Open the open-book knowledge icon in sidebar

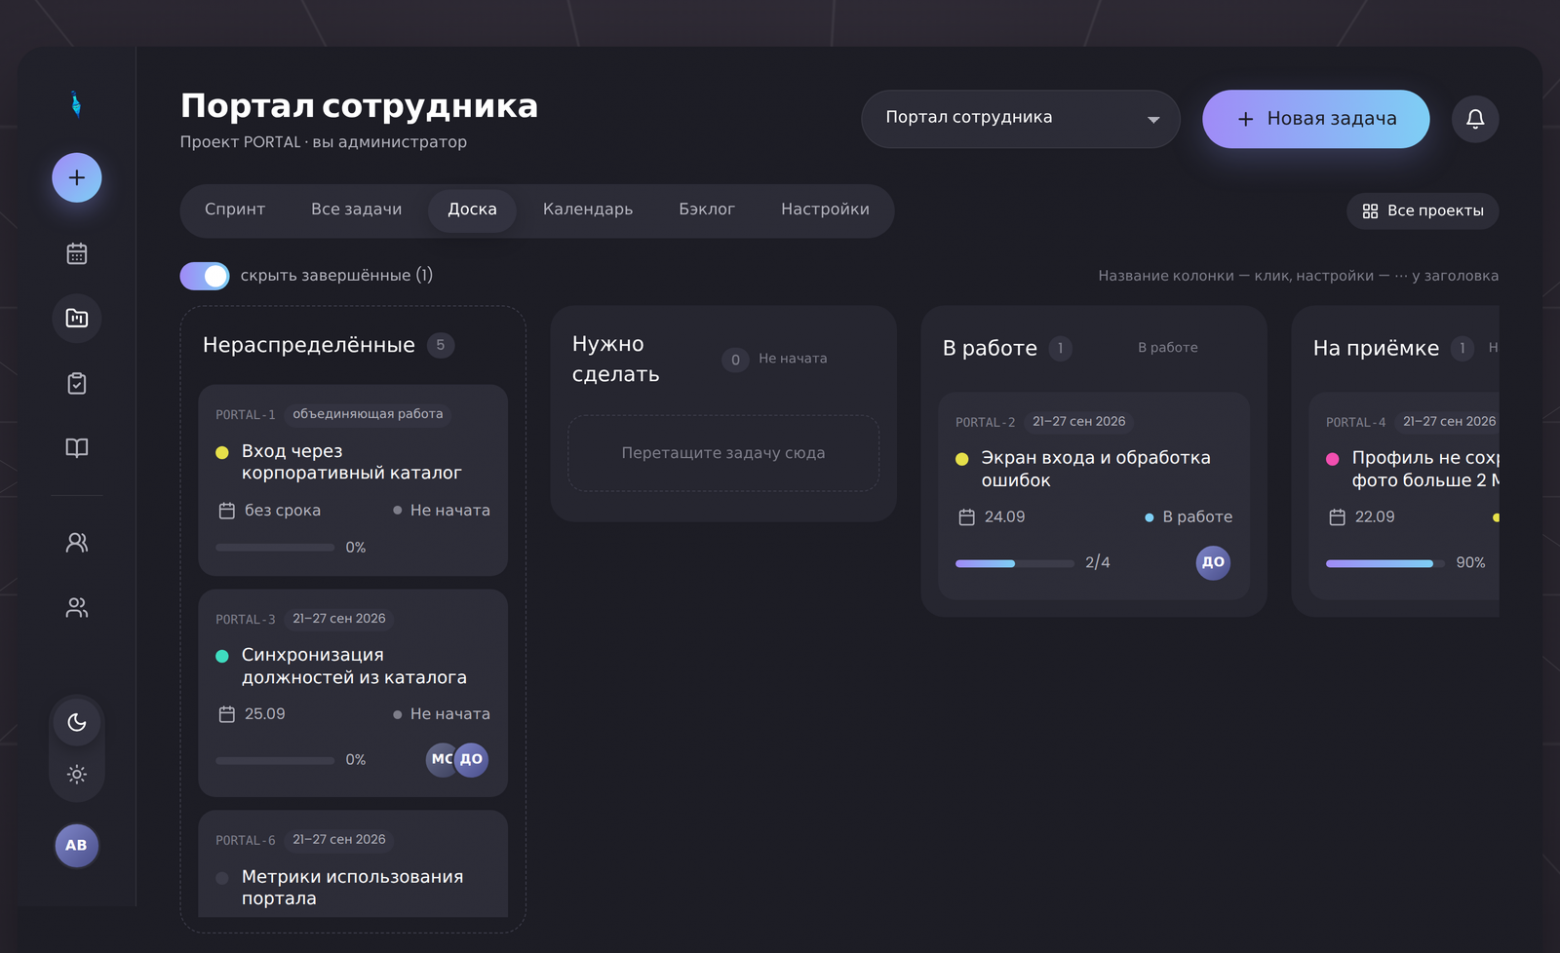click(x=77, y=448)
